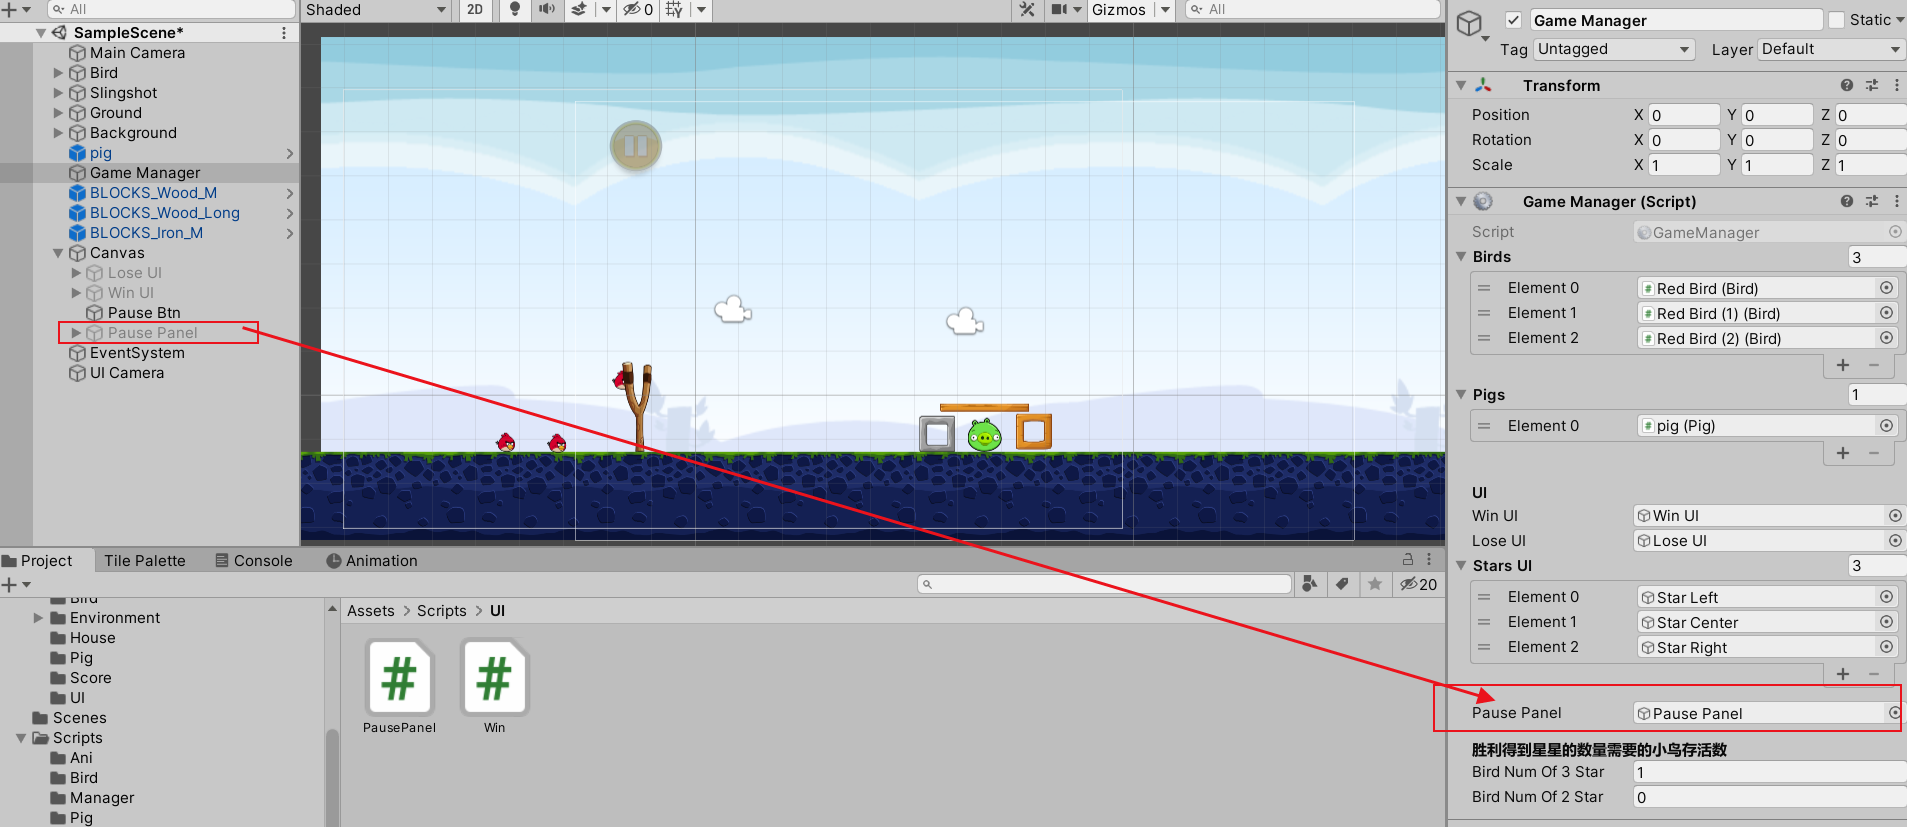Toggle scene lighting bulb icon
The width and height of the screenshot is (1907, 827).
point(515,9)
